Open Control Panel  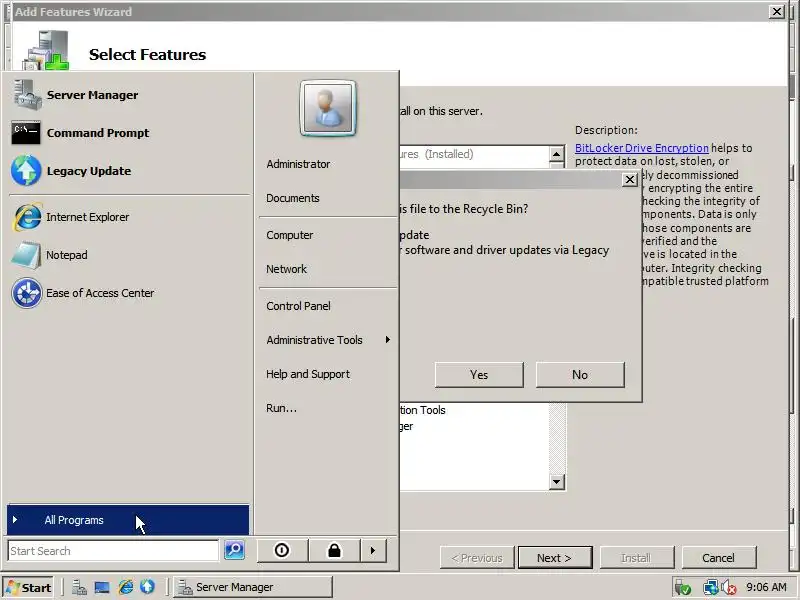tap(298, 306)
